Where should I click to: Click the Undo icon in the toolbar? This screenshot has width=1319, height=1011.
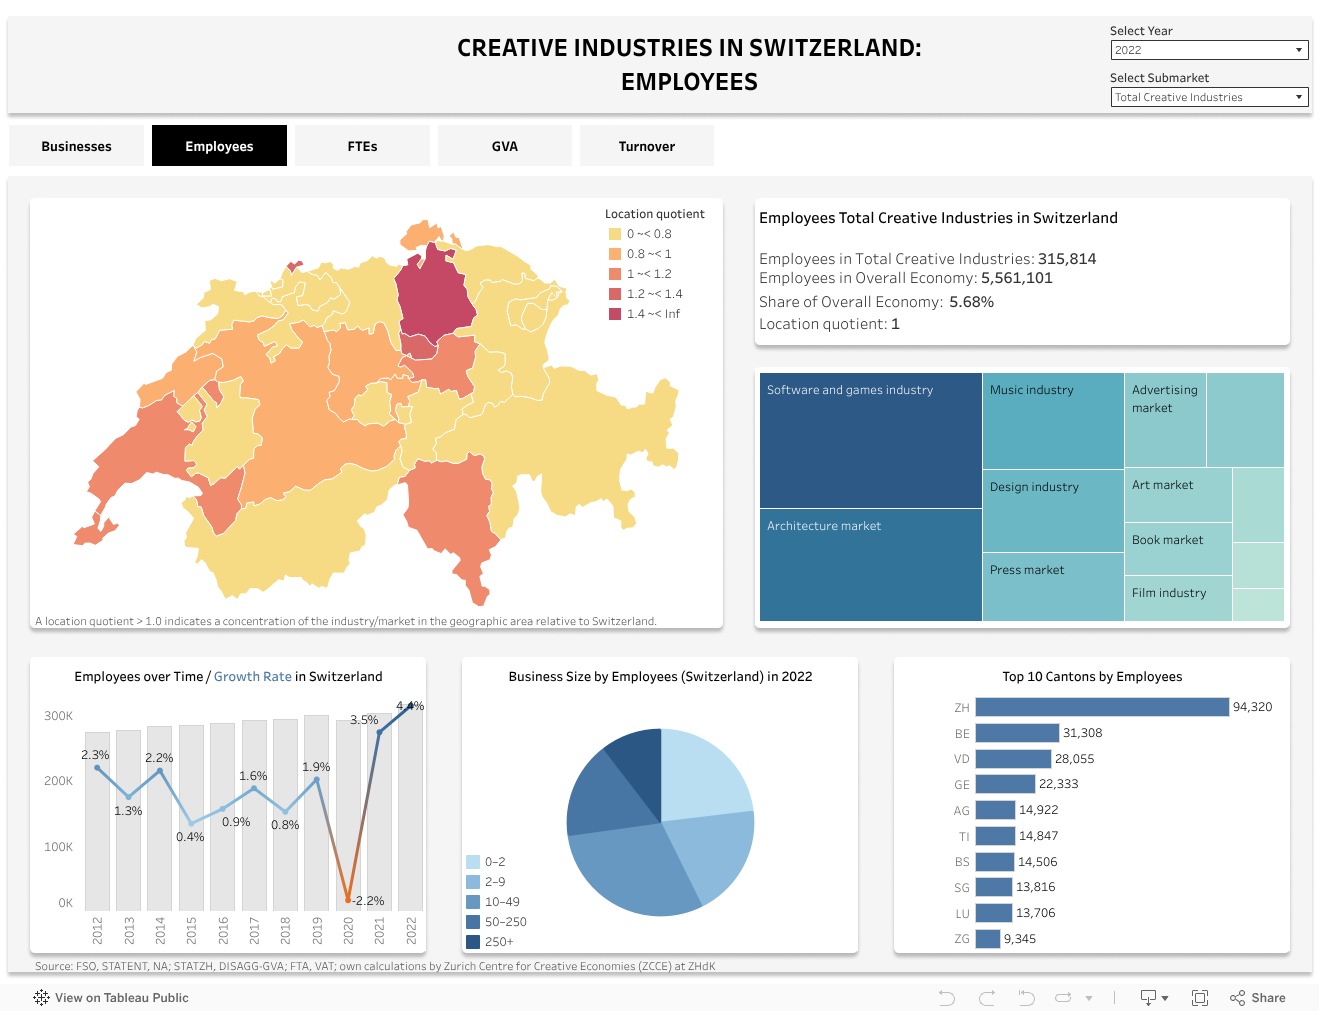pyautogui.click(x=946, y=998)
